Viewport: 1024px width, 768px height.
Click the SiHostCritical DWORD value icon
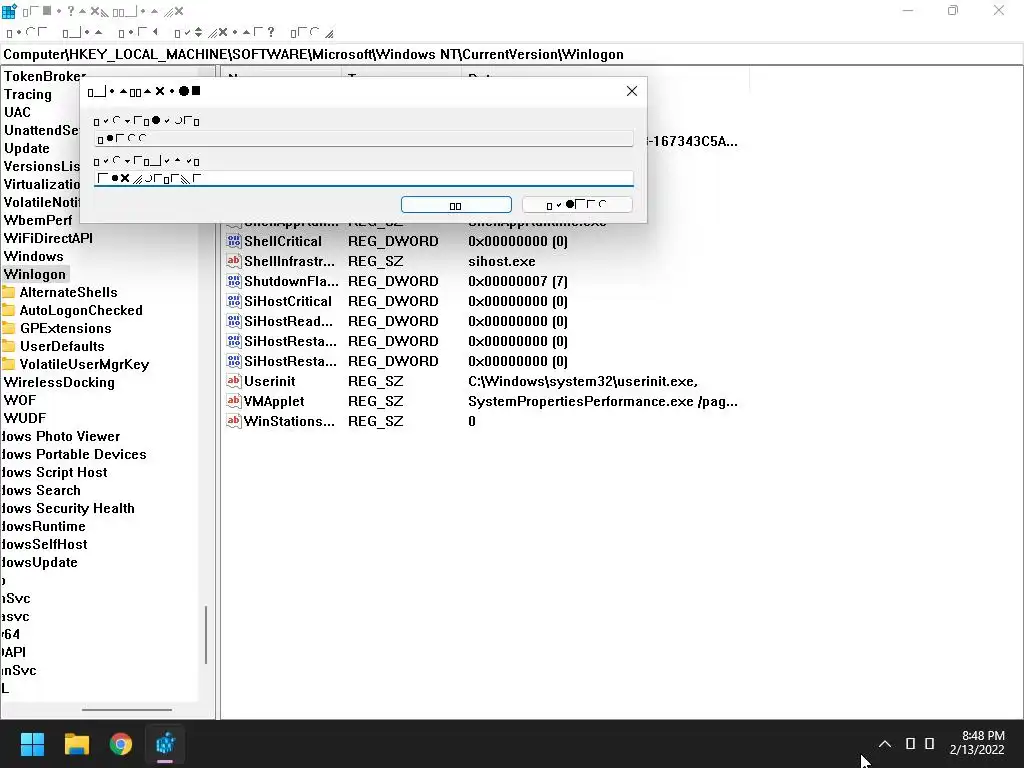pyautogui.click(x=233, y=301)
